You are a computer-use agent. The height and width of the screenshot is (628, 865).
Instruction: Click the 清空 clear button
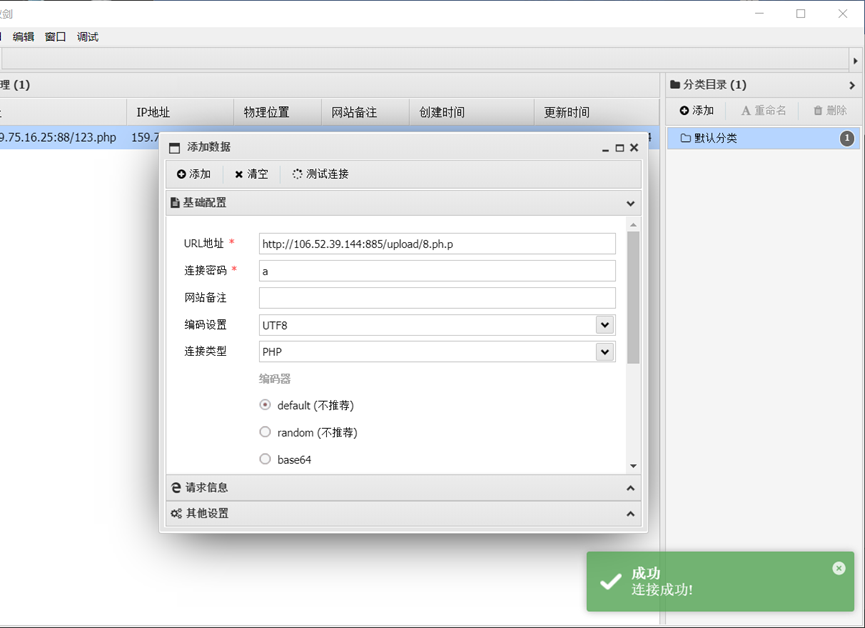[251, 174]
